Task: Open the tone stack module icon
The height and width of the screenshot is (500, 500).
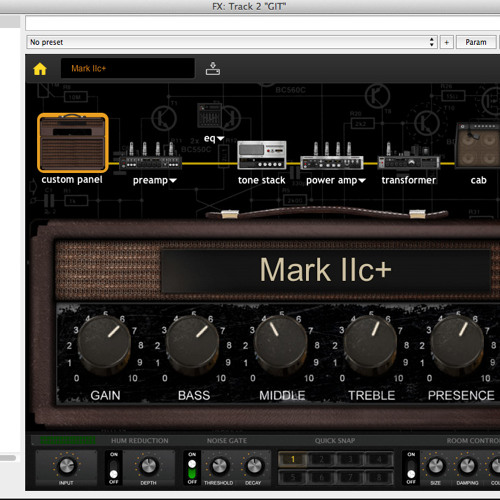Action: tap(262, 155)
